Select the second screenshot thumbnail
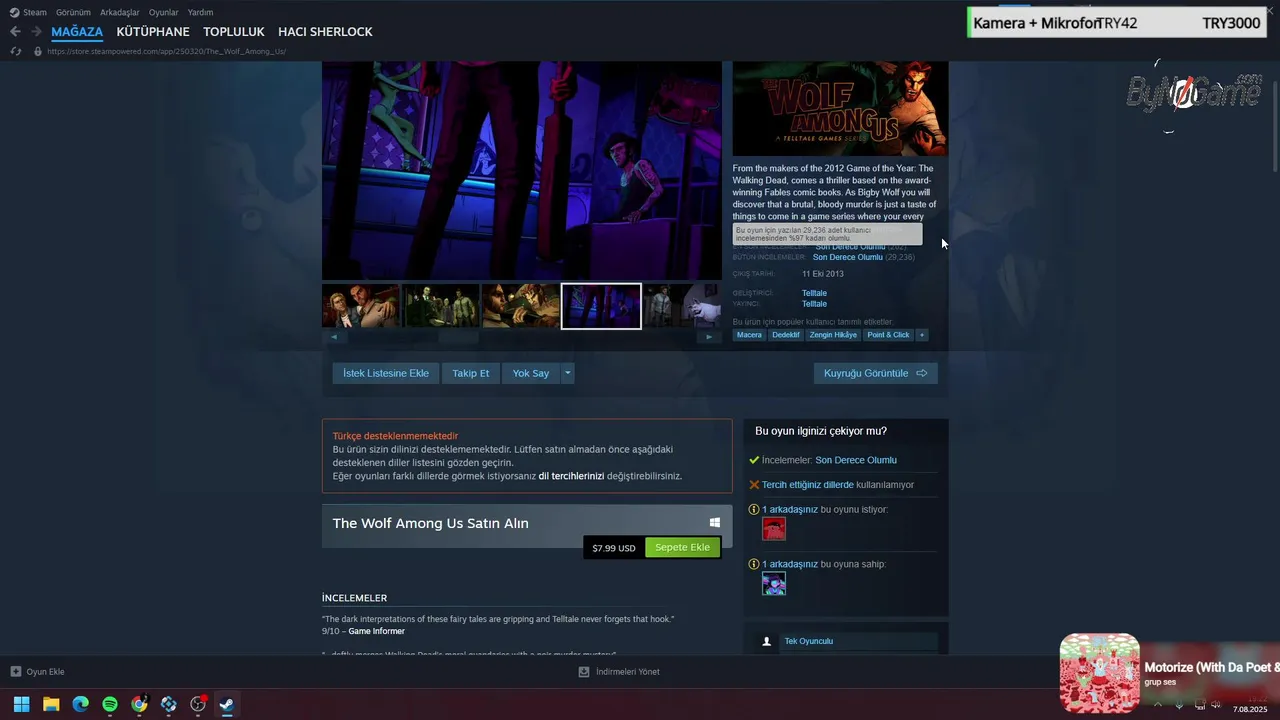1280x720 pixels. [x=441, y=306]
